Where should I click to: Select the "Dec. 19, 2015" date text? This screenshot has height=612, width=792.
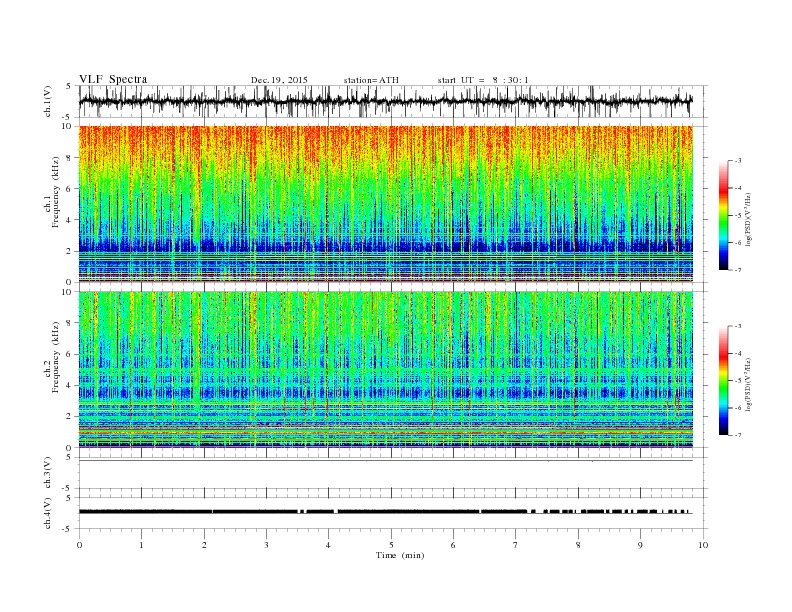[x=279, y=80]
